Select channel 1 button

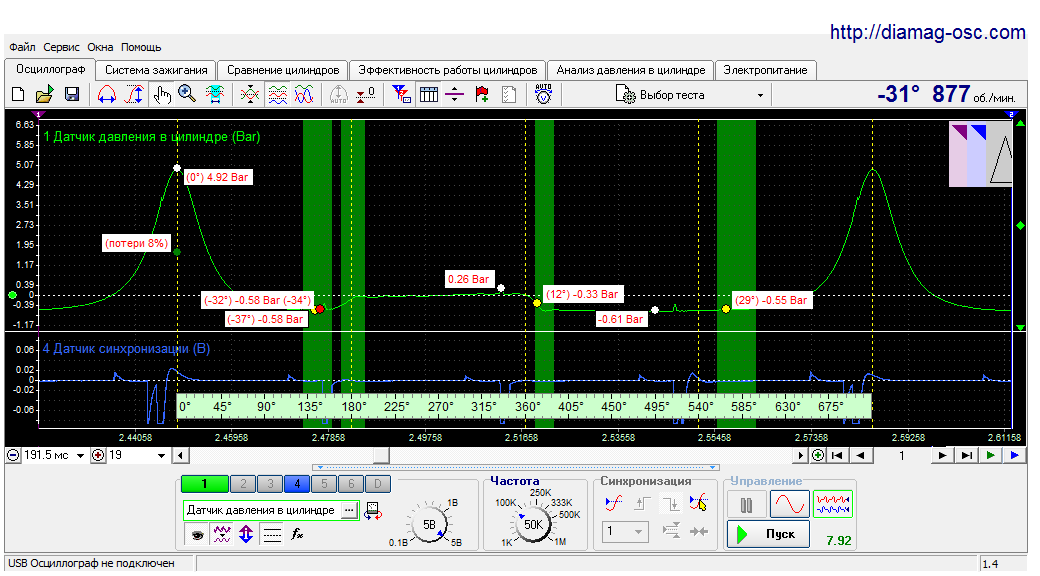(x=204, y=484)
